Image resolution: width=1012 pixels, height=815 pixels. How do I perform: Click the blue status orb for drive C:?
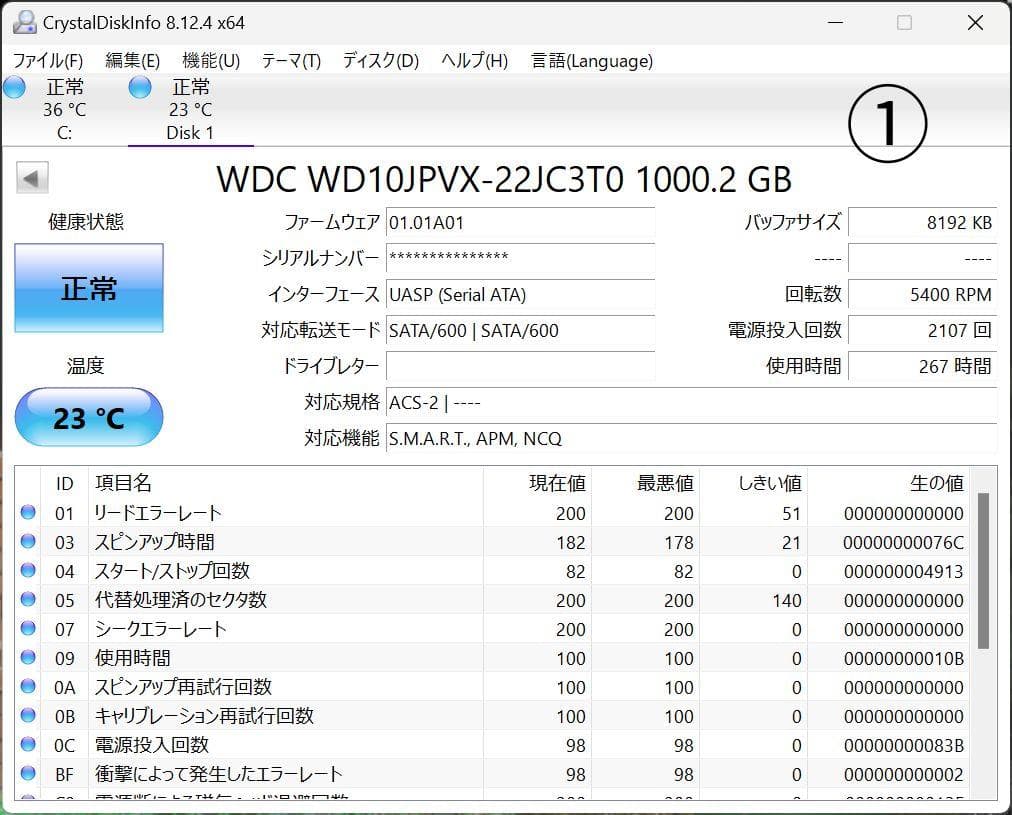click(14, 87)
